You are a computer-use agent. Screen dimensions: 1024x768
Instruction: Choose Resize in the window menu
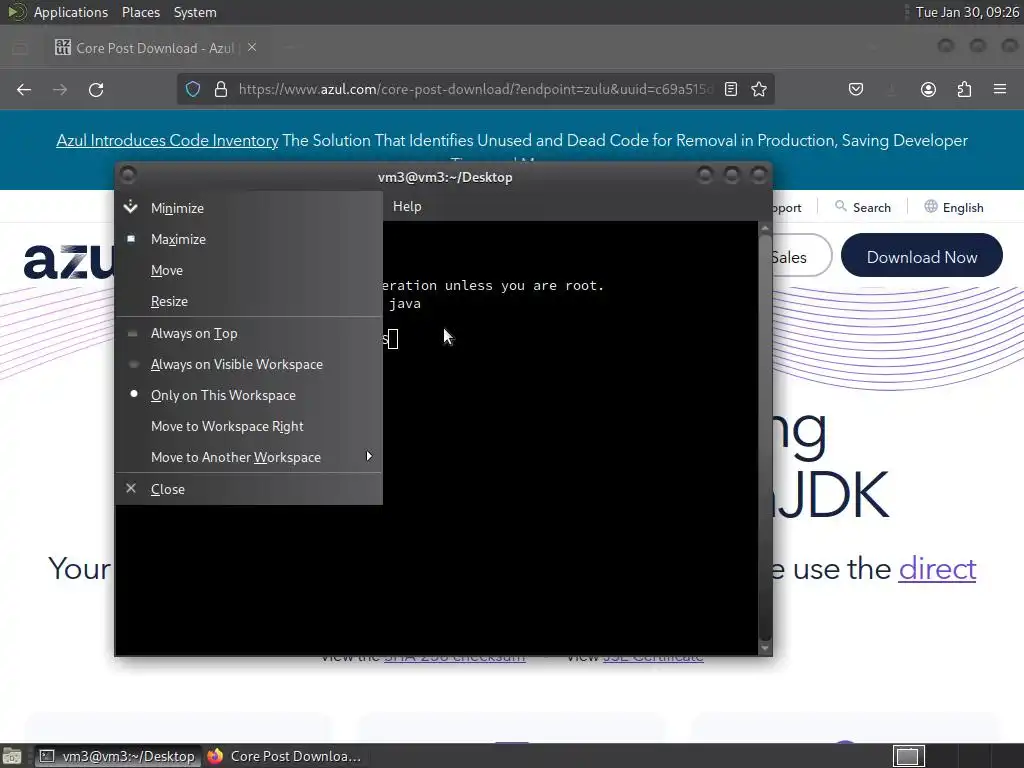point(248,301)
